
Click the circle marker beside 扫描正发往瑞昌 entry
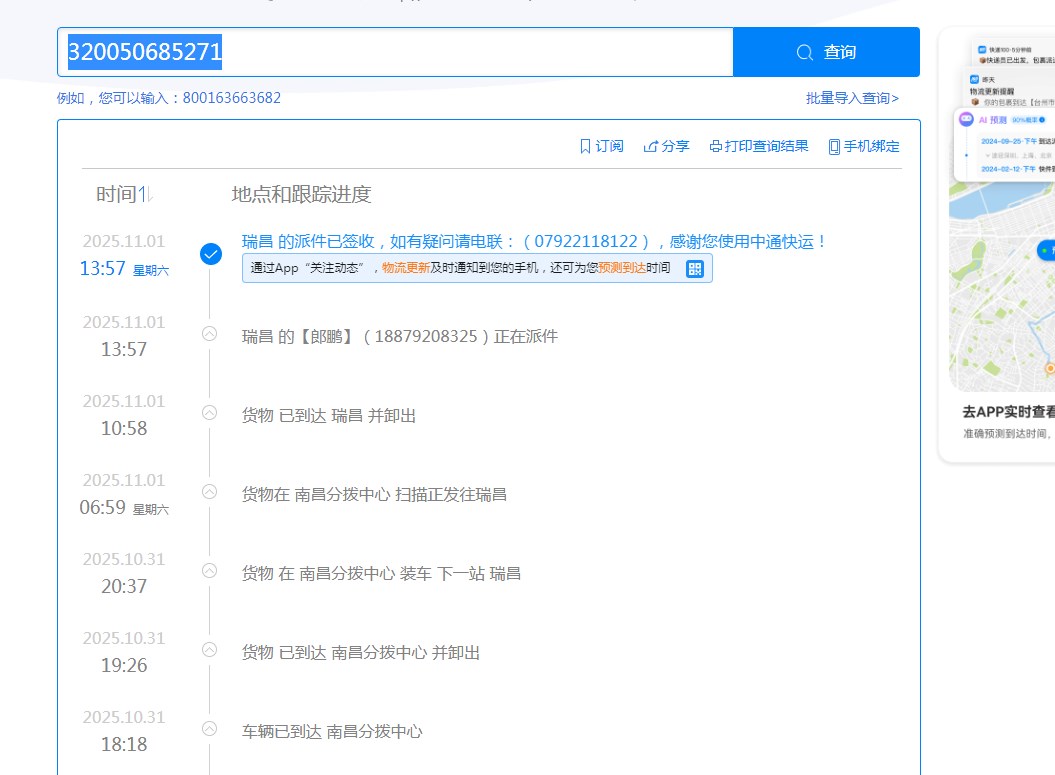pos(209,492)
